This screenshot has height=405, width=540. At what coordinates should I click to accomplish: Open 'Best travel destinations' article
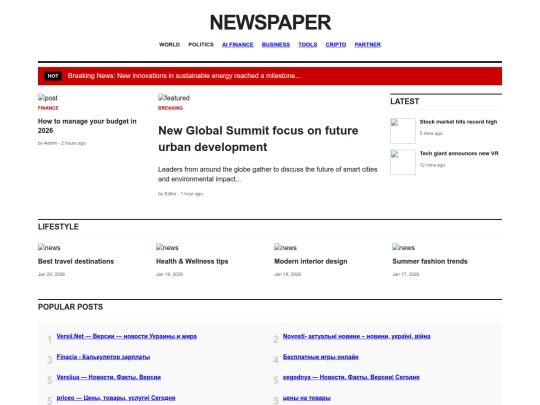(76, 261)
